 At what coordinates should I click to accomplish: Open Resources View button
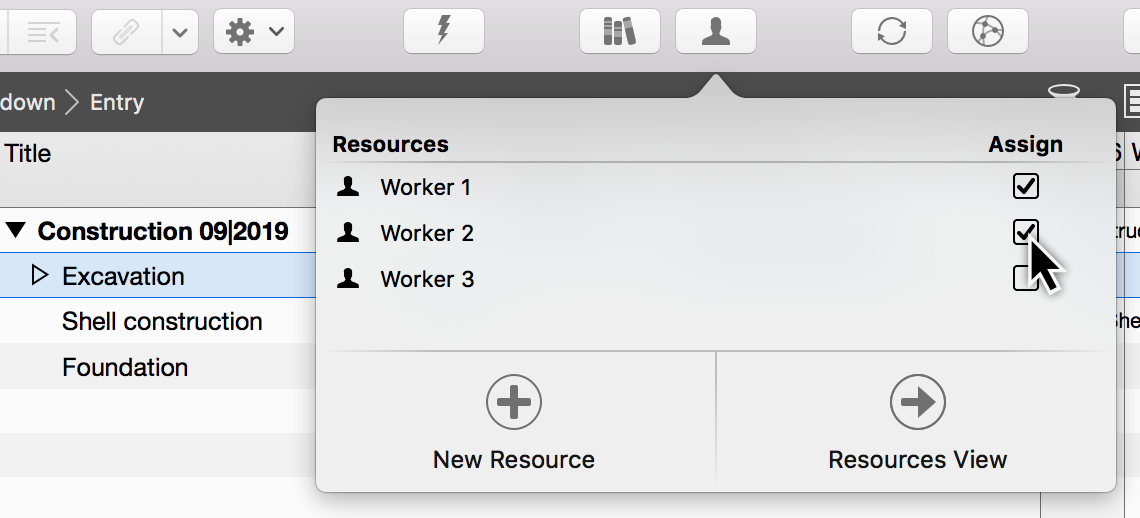point(917,402)
